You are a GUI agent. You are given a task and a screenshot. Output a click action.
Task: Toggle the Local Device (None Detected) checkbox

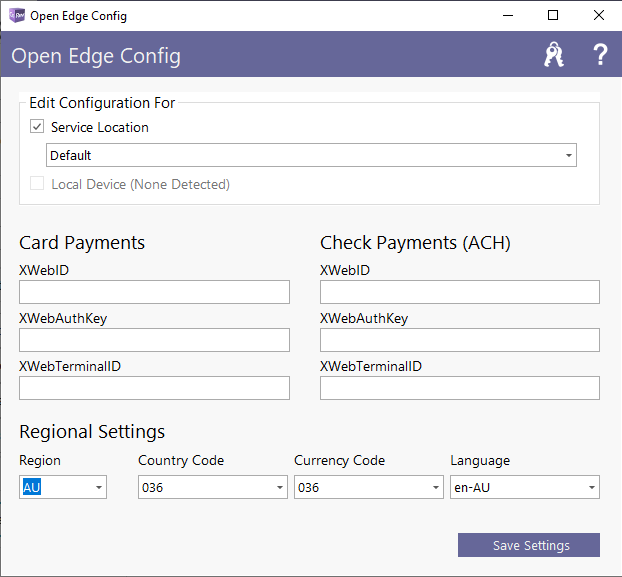pyautogui.click(x=37, y=184)
